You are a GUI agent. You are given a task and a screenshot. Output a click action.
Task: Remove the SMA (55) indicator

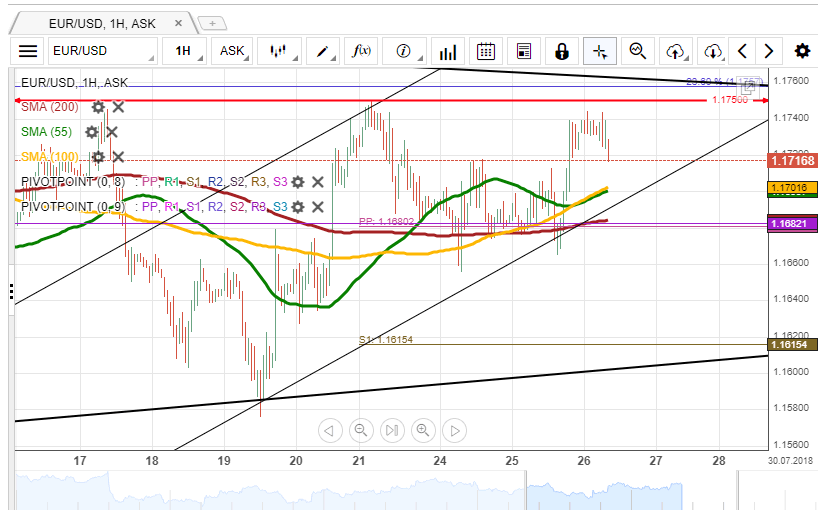coord(112,132)
